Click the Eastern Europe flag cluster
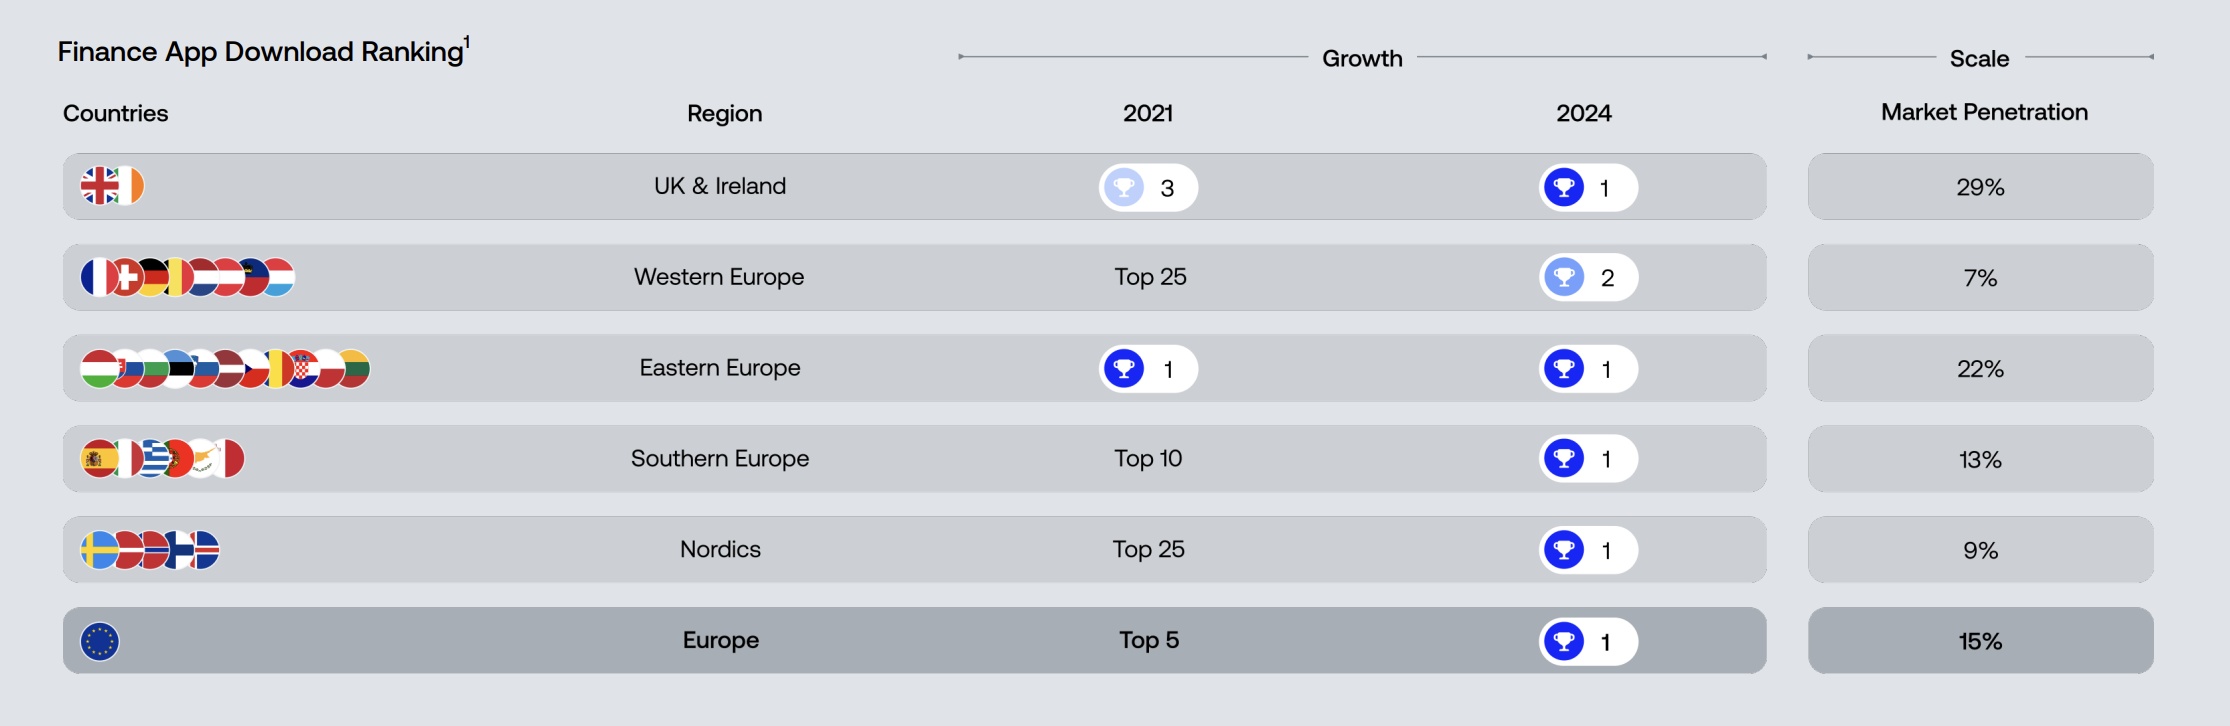Viewport: 2230px width, 726px height. 225,368
